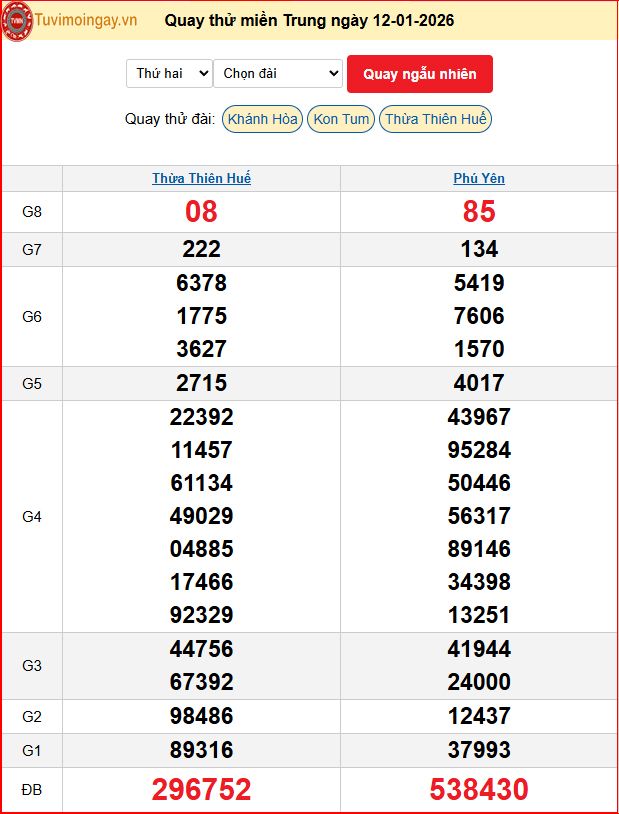Click the G6 value 1570
This screenshot has height=814, width=619.
click(x=479, y=349)
